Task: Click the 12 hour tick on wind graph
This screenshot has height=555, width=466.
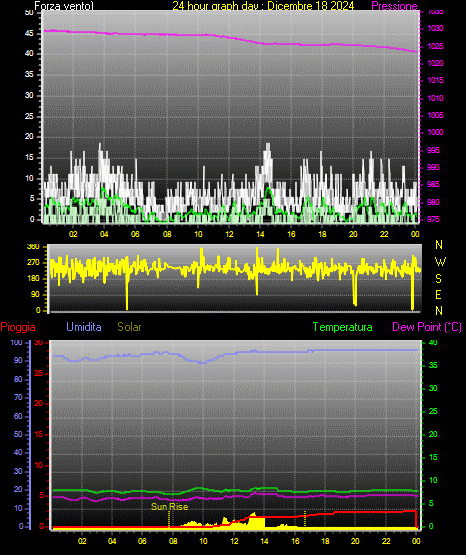Action: pos(229,234)
